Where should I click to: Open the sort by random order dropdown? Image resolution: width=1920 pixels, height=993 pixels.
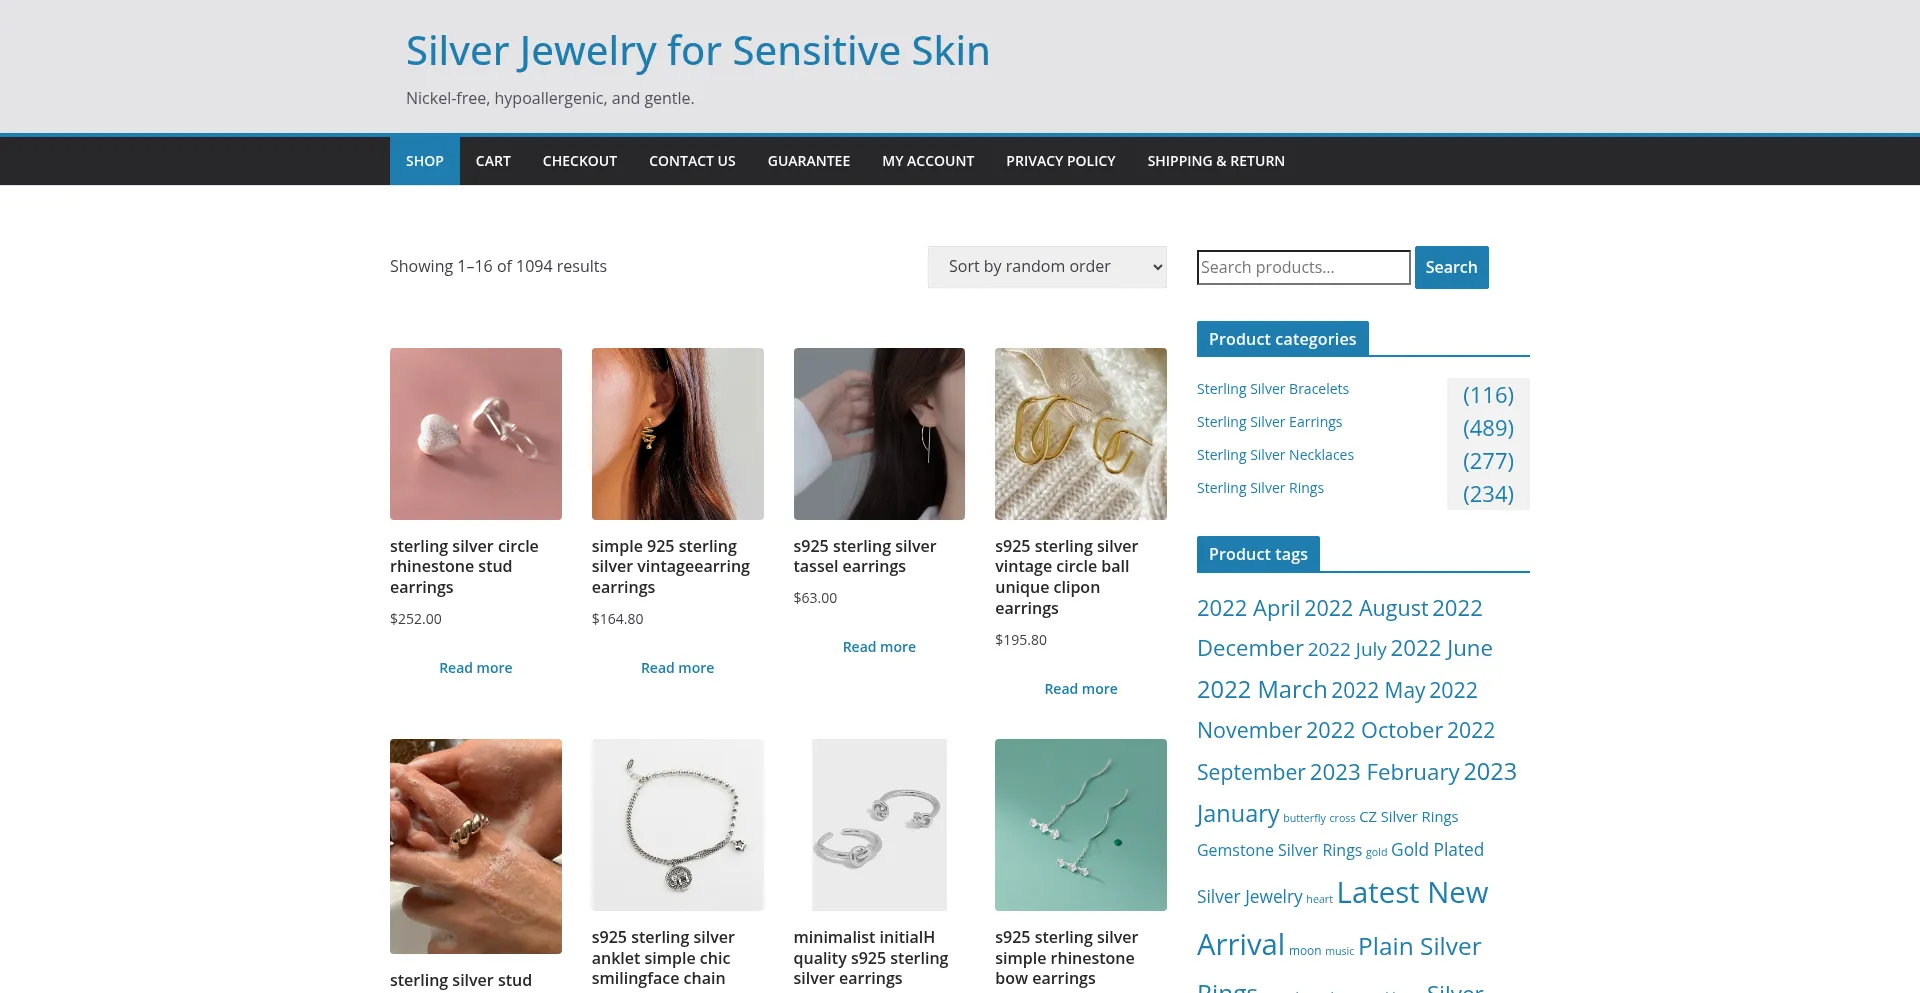1047,267
